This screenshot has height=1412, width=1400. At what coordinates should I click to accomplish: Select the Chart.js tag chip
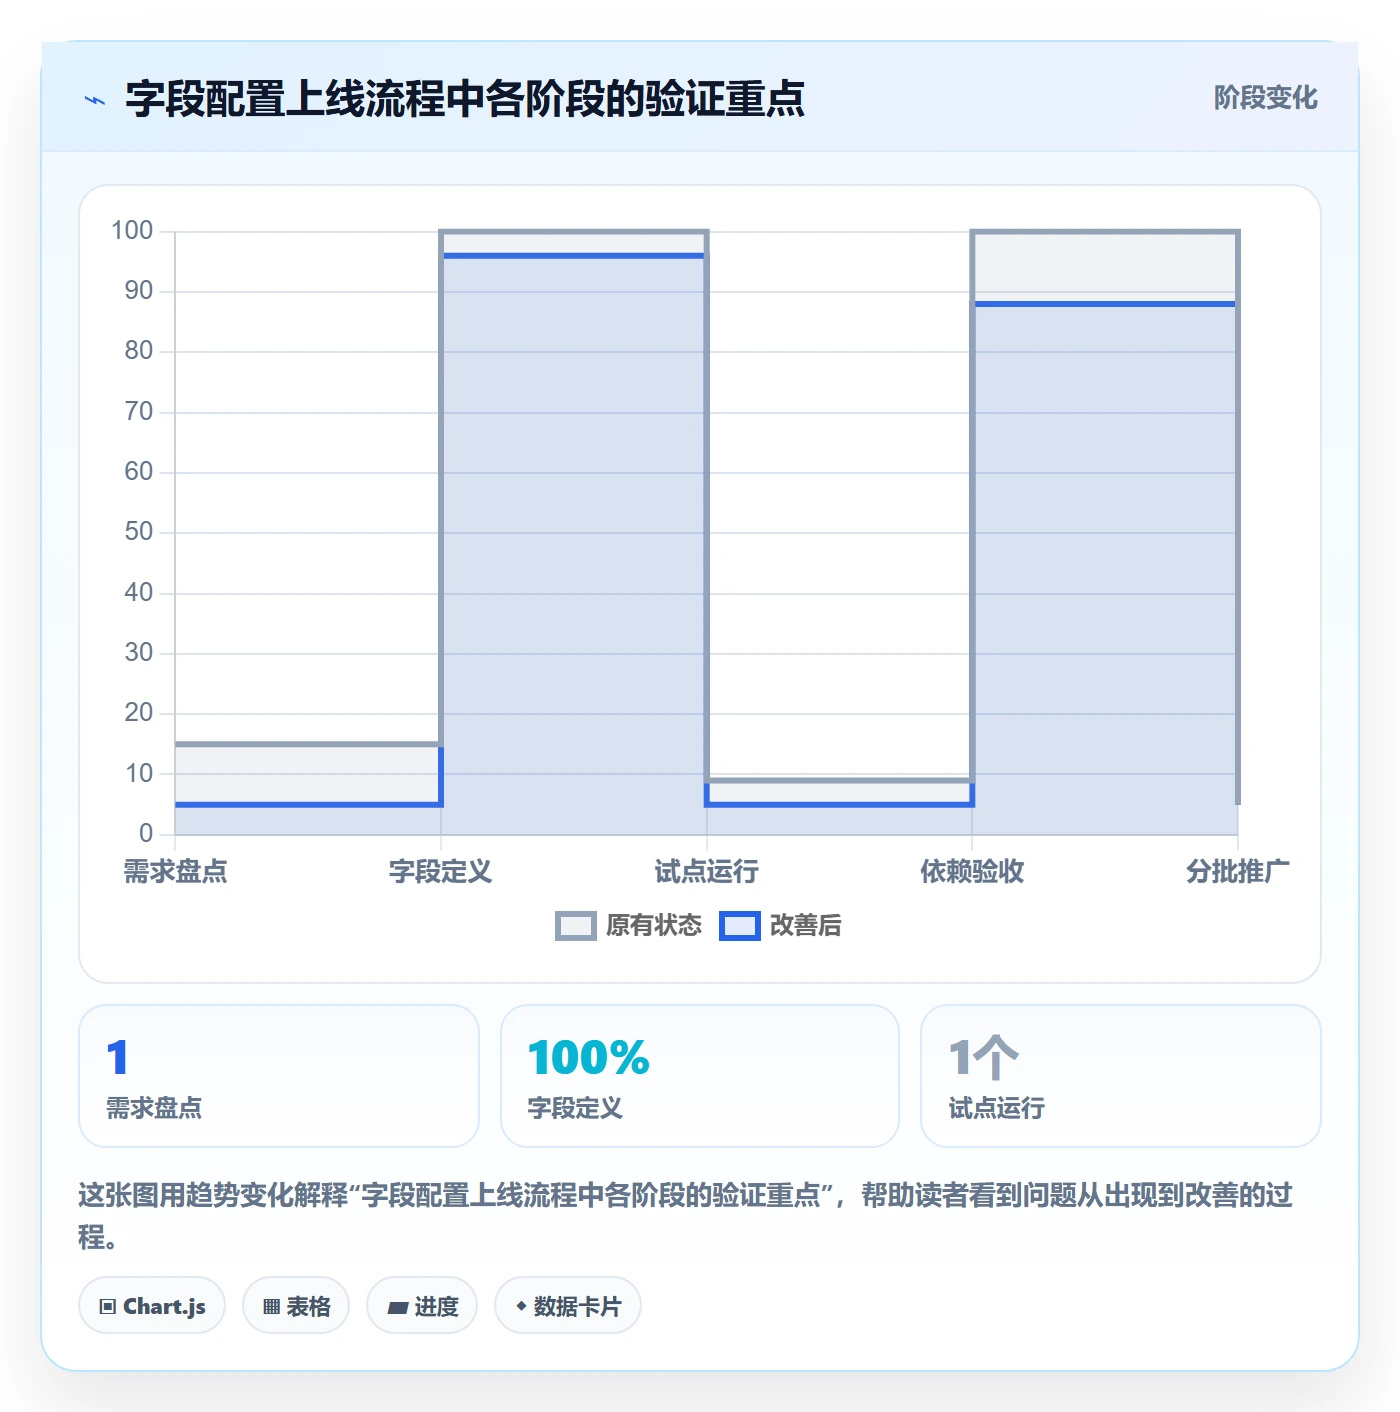[x=152, y=1305]
